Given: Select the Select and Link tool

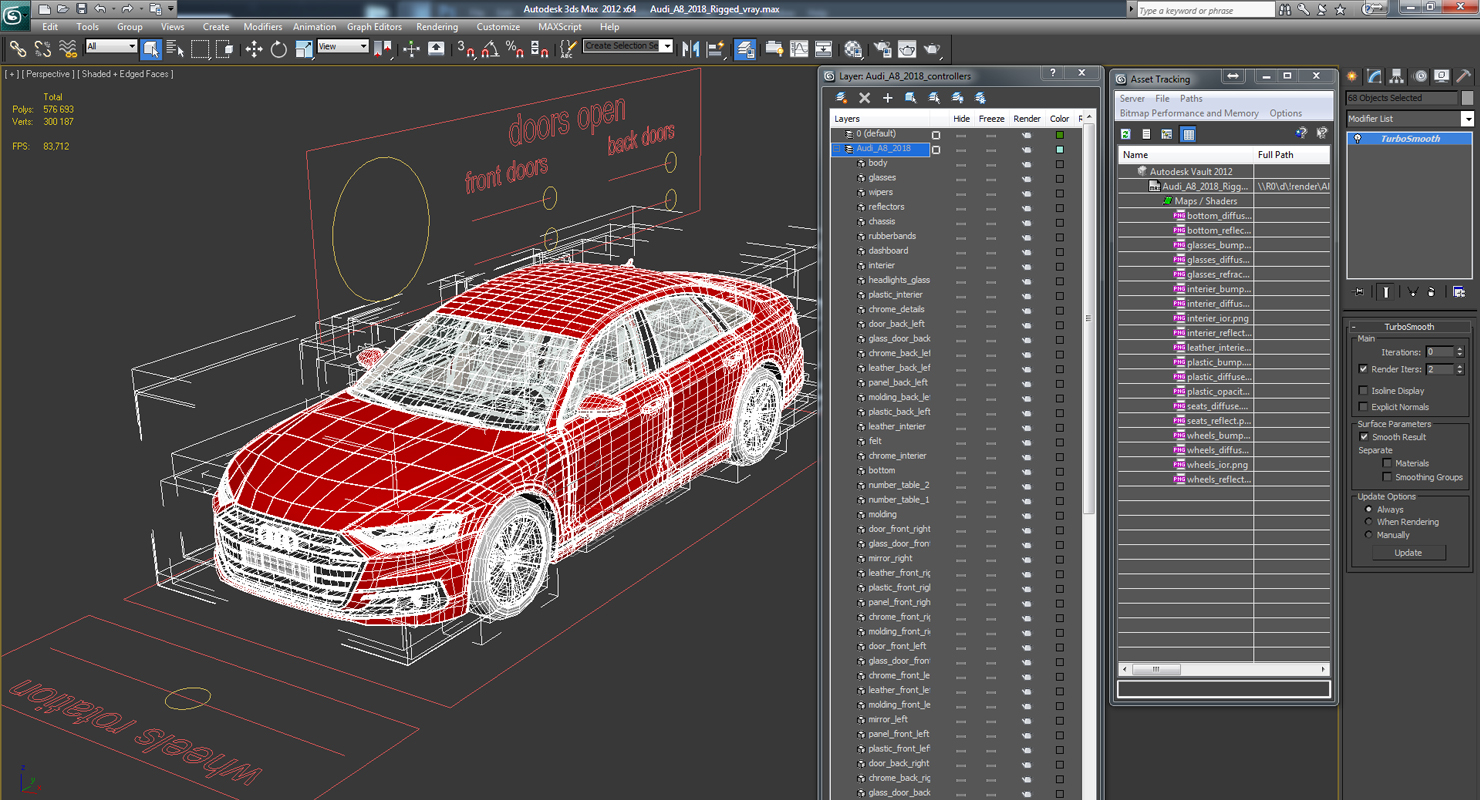Looking at the screenshot, I should click(x=18, y=48).
